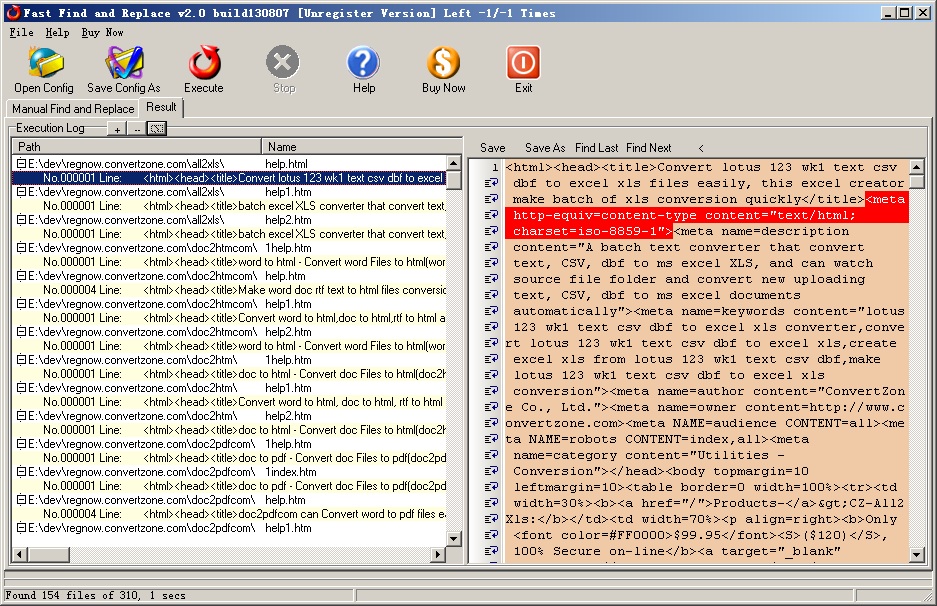Screen dimensions: 937x606
Task: Click Find Next in the preview pane
Action: pyautogui.click(x=648, y=147)
